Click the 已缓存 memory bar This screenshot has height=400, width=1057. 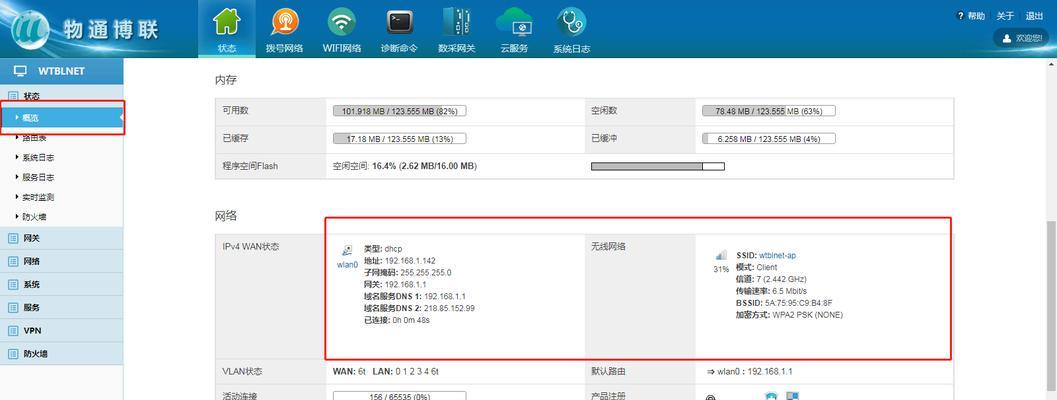click(399, 138)
